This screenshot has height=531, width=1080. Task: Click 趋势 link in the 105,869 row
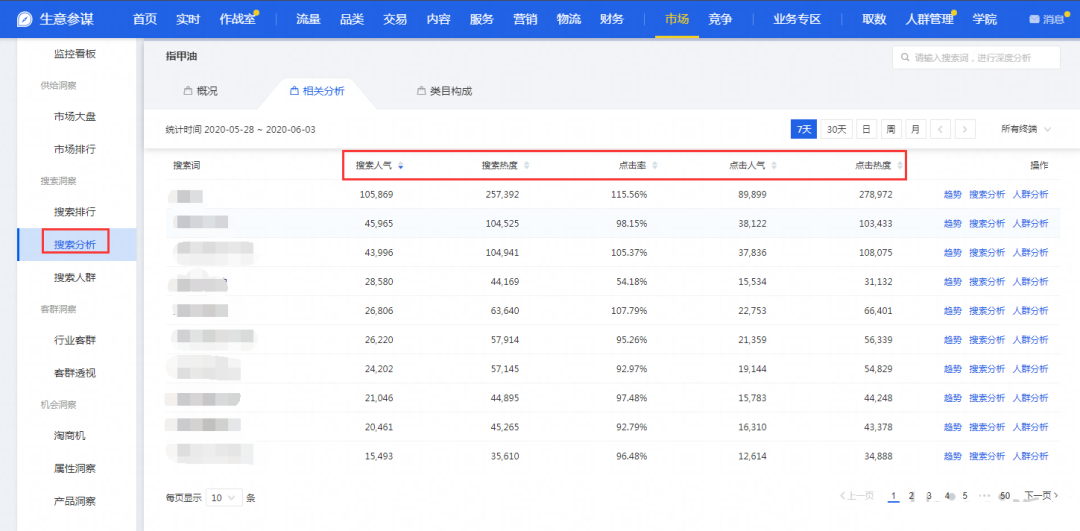(x=953, y=195)
